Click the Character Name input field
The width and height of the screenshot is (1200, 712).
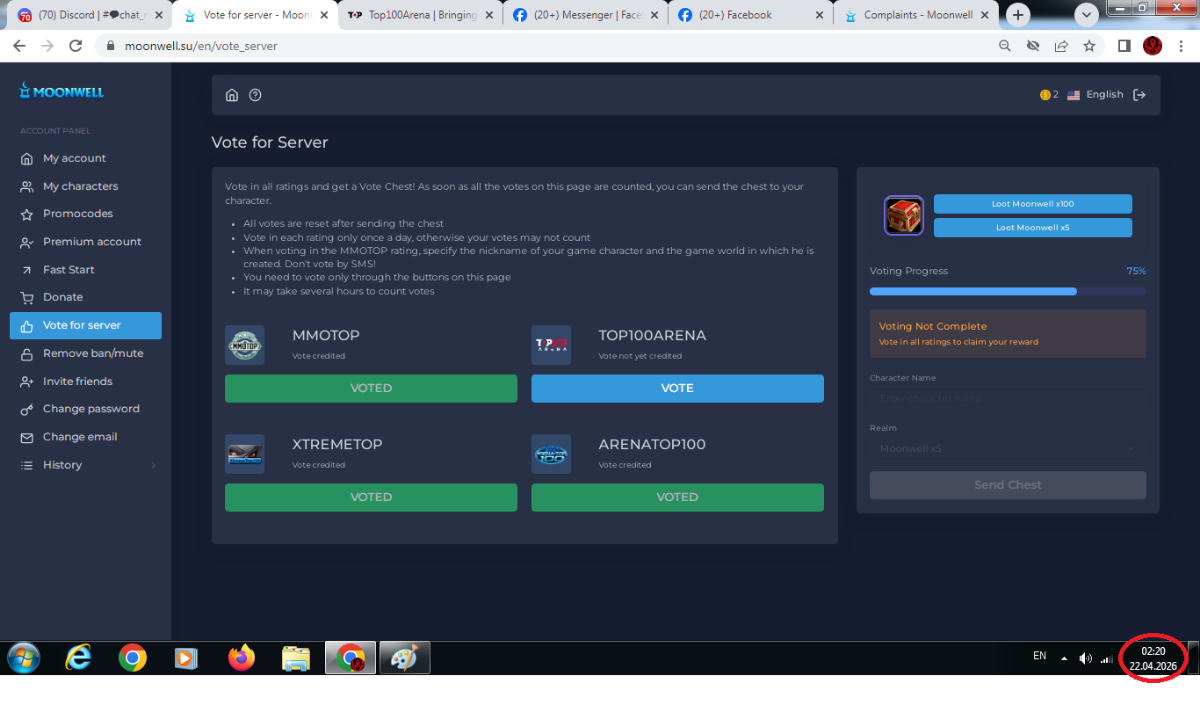point(1007,399)
